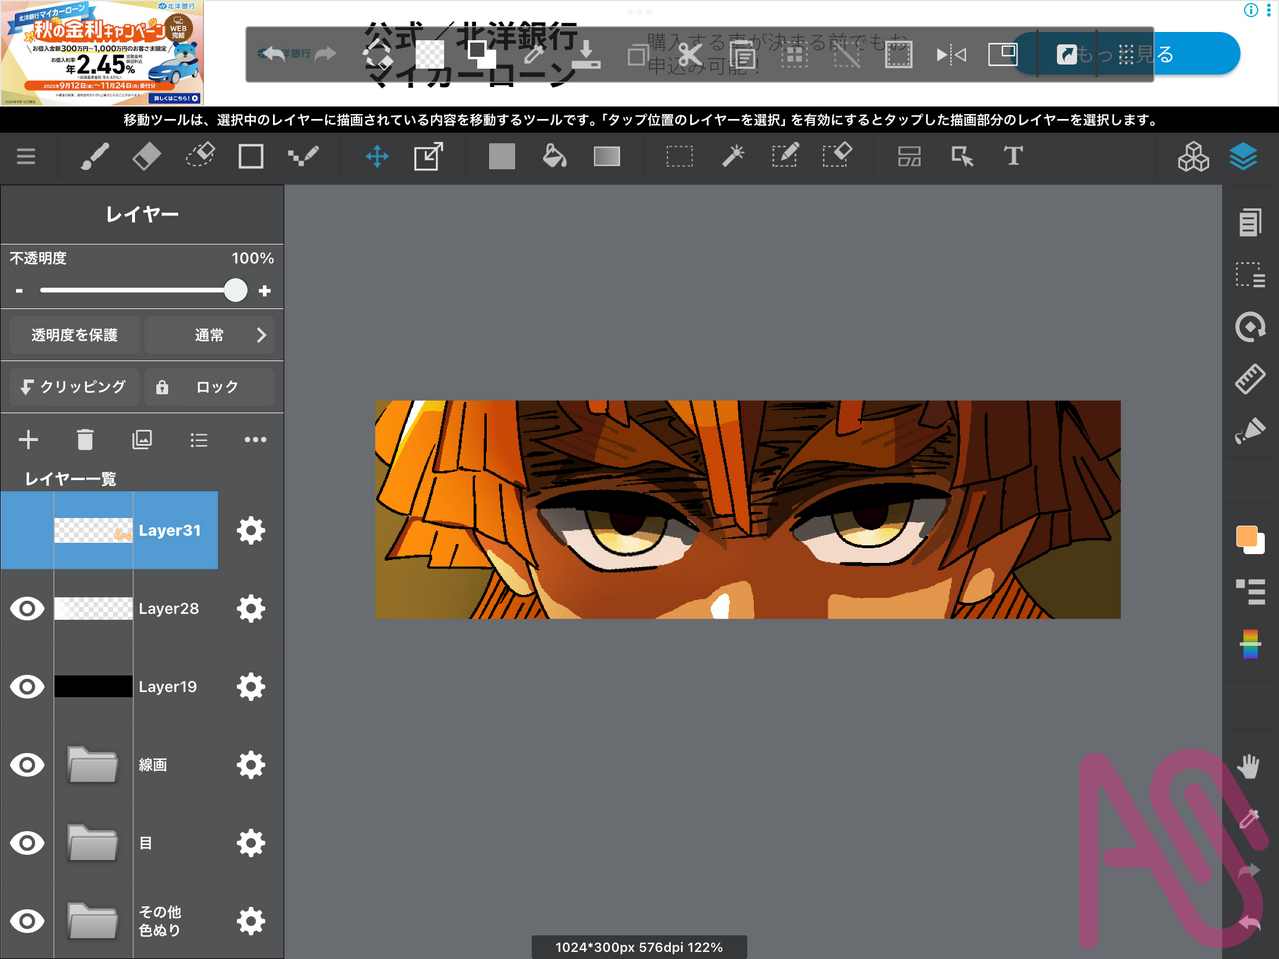This screenshot has width=1279, height=959.
Task: Open layer options three-dots menu
Action: click(x=255, y=440)
